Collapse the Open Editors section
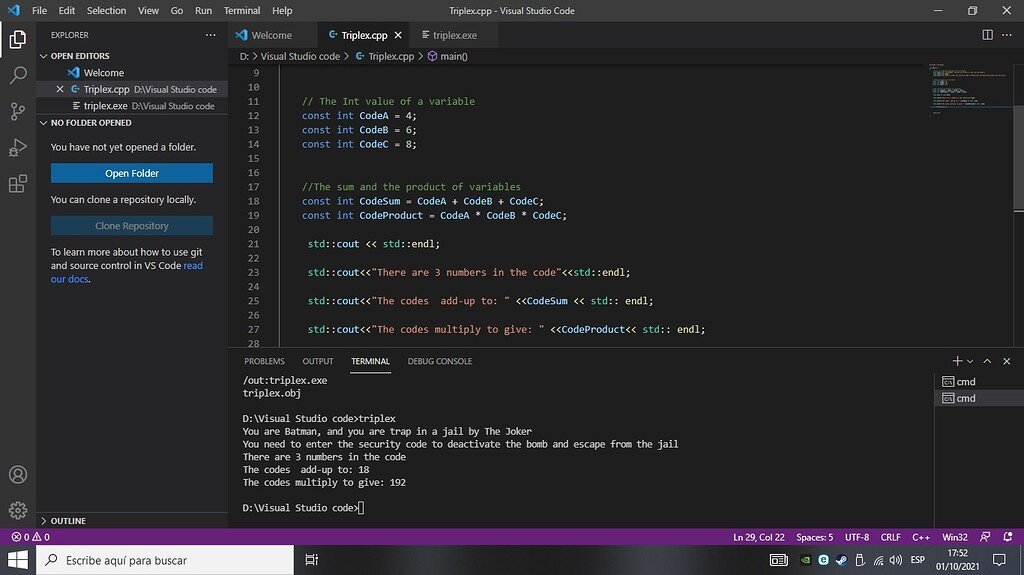1024x575 pixels. tap(80, 56)
